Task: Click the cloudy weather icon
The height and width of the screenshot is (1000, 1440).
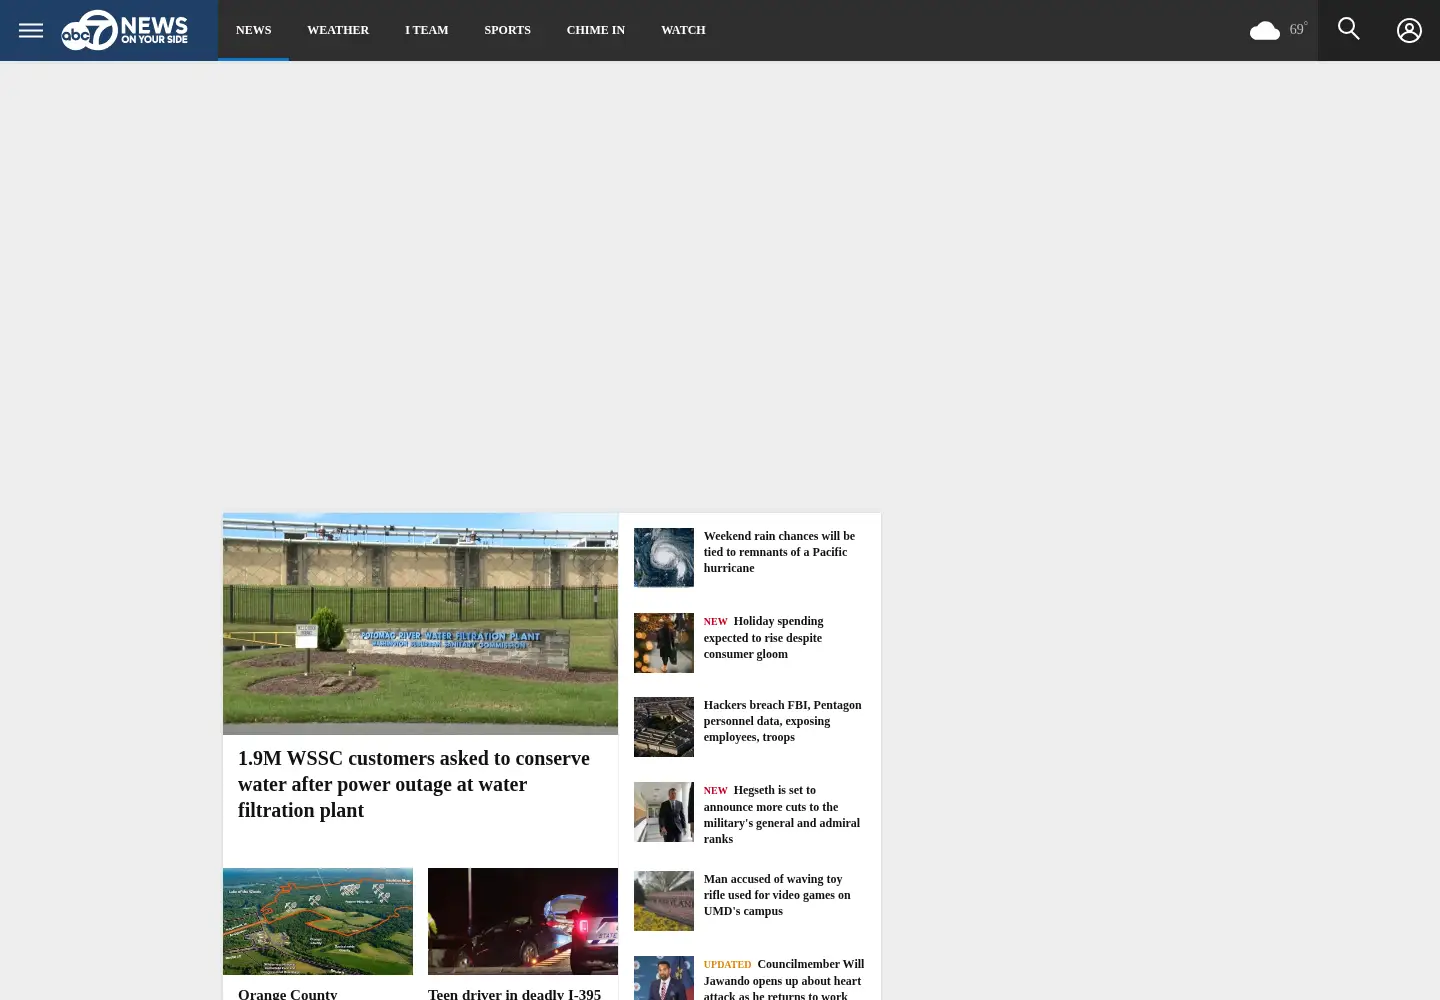Action: point(1264,31)
